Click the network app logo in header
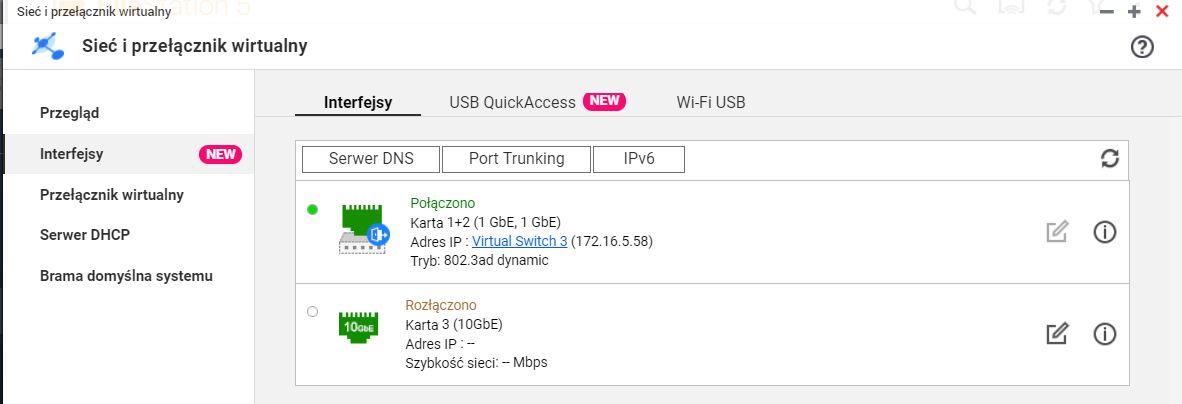The width and height of the screenshot is (1182, 404). [48, 47]
